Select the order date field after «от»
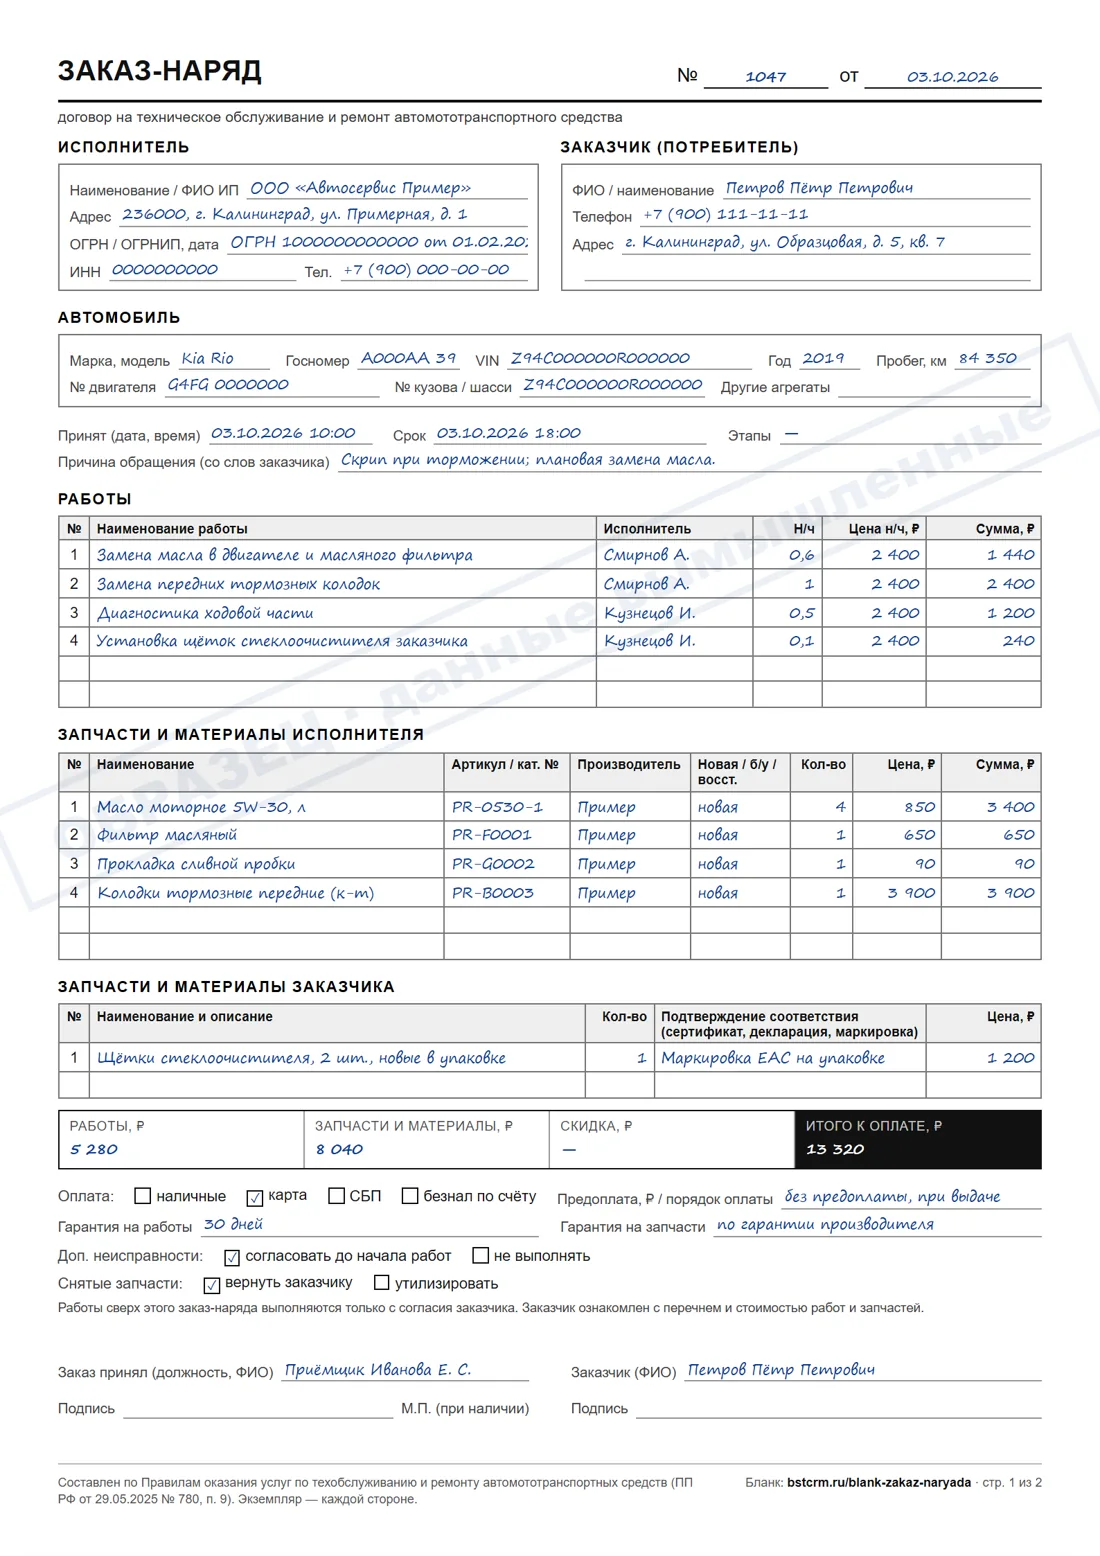1100x1556 pixels. 953,77
